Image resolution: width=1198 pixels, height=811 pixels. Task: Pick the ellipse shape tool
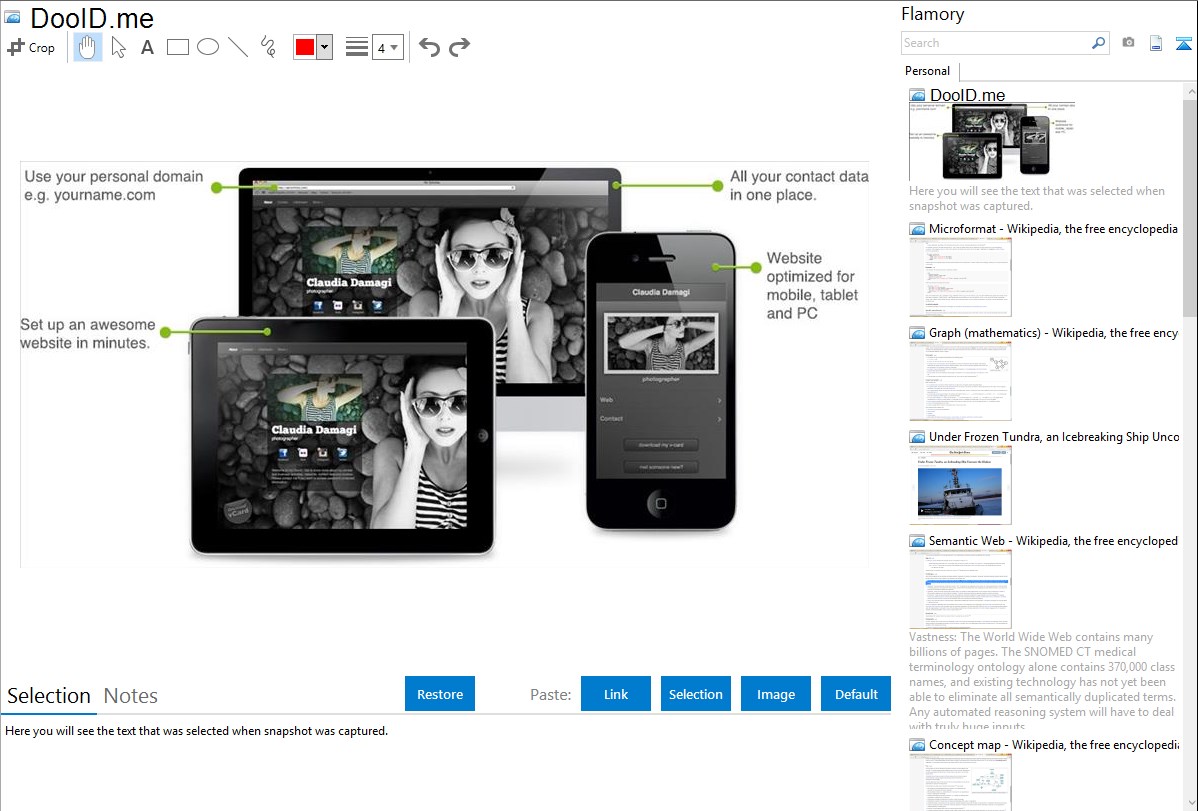pyautogui.click(x=208, y=47)
